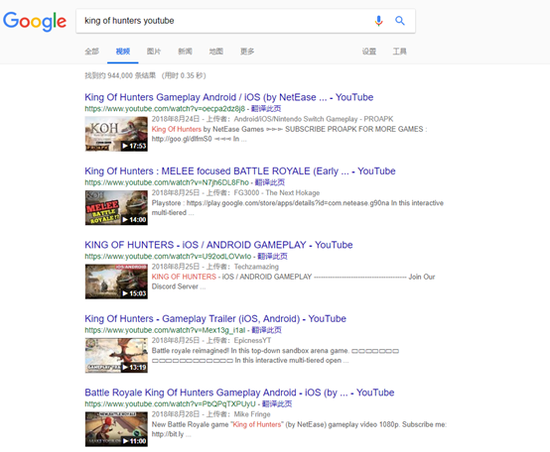Start voice search with microphone icon

tap(378, 21)
